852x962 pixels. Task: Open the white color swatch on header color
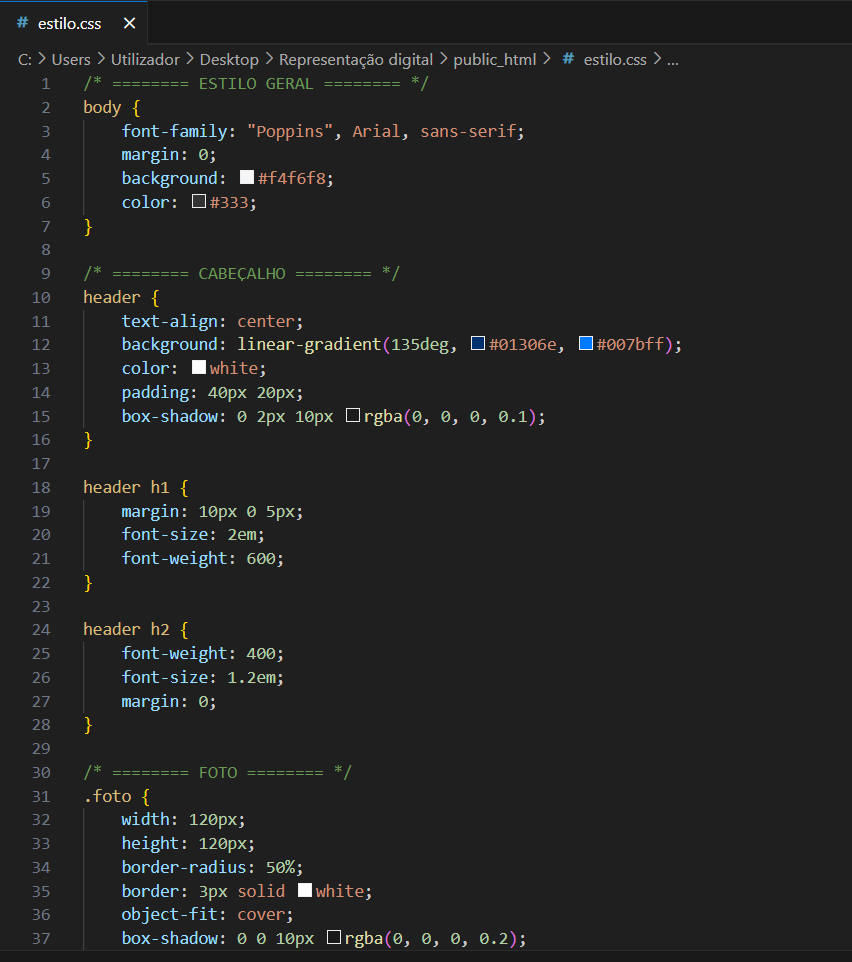(x=199, y=368)
